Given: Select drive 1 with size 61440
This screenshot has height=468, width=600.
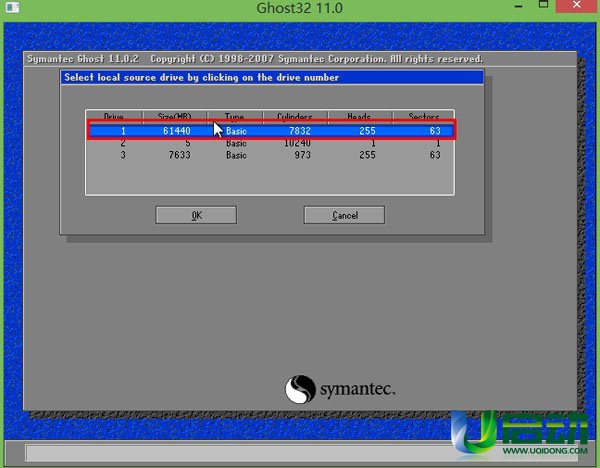Looking at the screenshot, I should (x=271, y=131).
